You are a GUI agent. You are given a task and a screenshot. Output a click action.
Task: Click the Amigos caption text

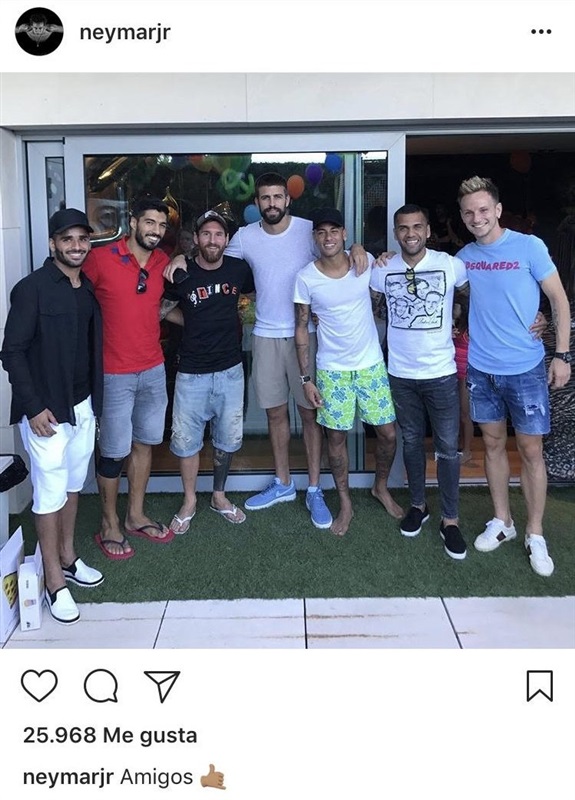(157, 778)
